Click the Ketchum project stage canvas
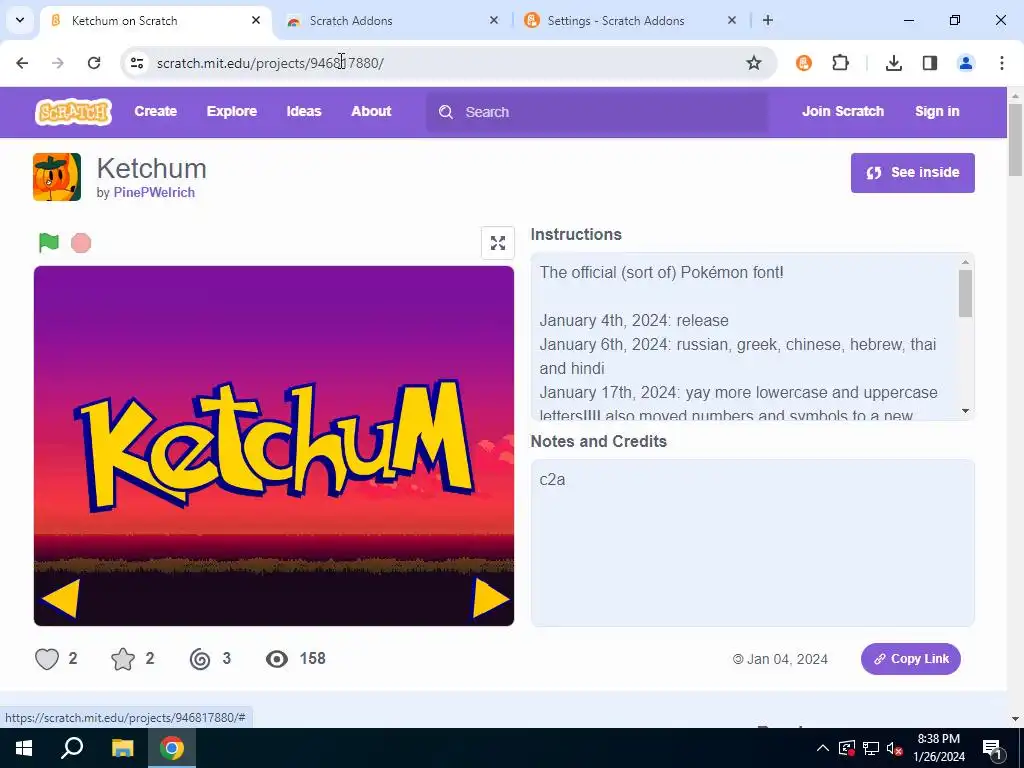 274,446
